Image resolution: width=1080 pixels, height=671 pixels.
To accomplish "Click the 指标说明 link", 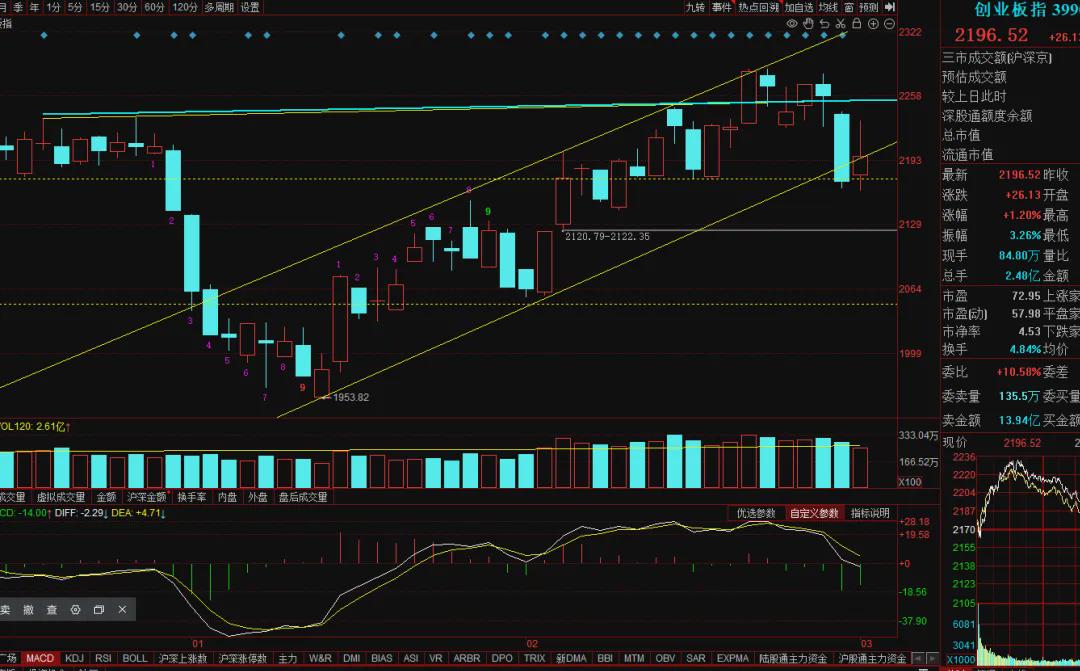I will (870, 513).
